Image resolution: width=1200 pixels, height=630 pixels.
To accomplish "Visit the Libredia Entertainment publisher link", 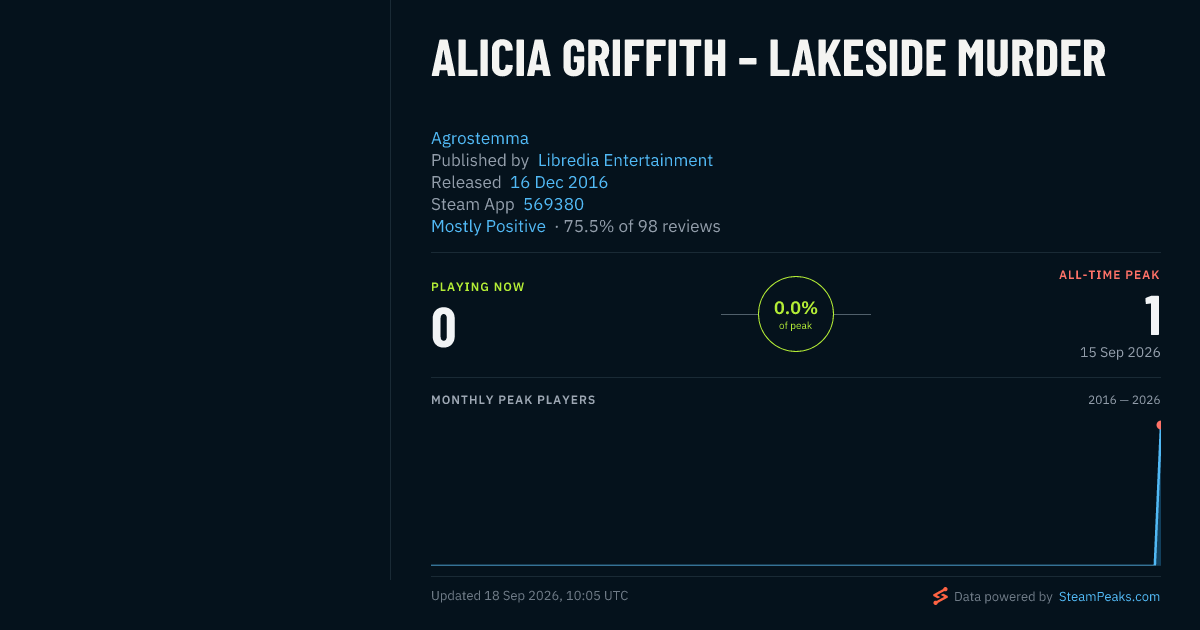I will 625,160.
